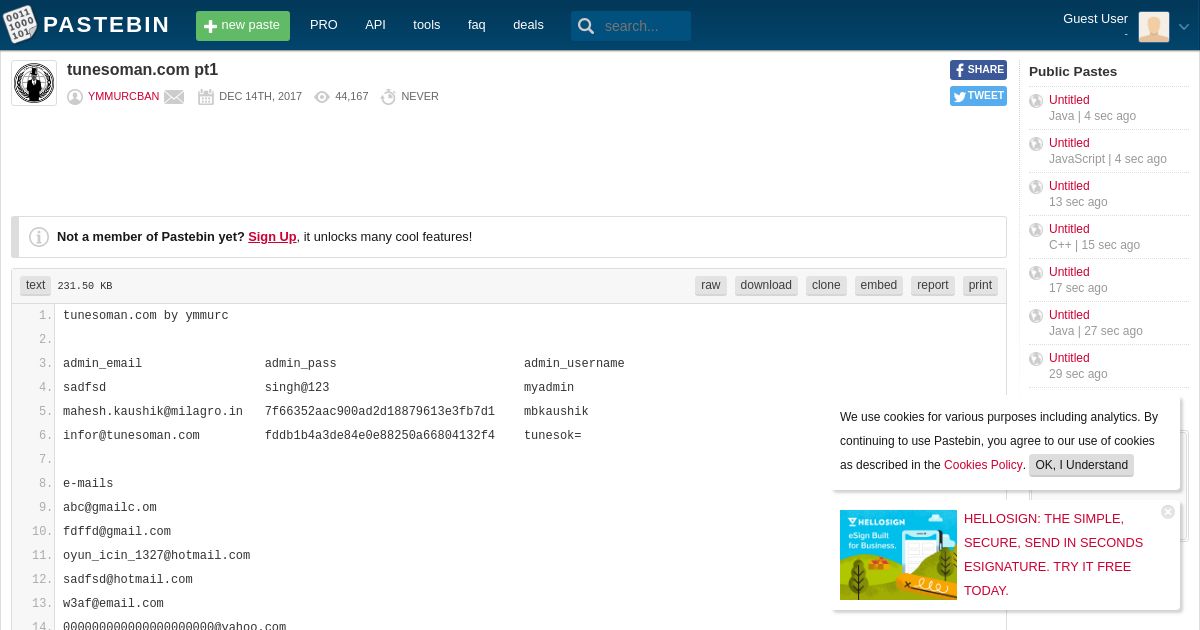Accept cookies with OK, I Understand
This screenshot has width=1200, height=630.
pos(1081,465)
